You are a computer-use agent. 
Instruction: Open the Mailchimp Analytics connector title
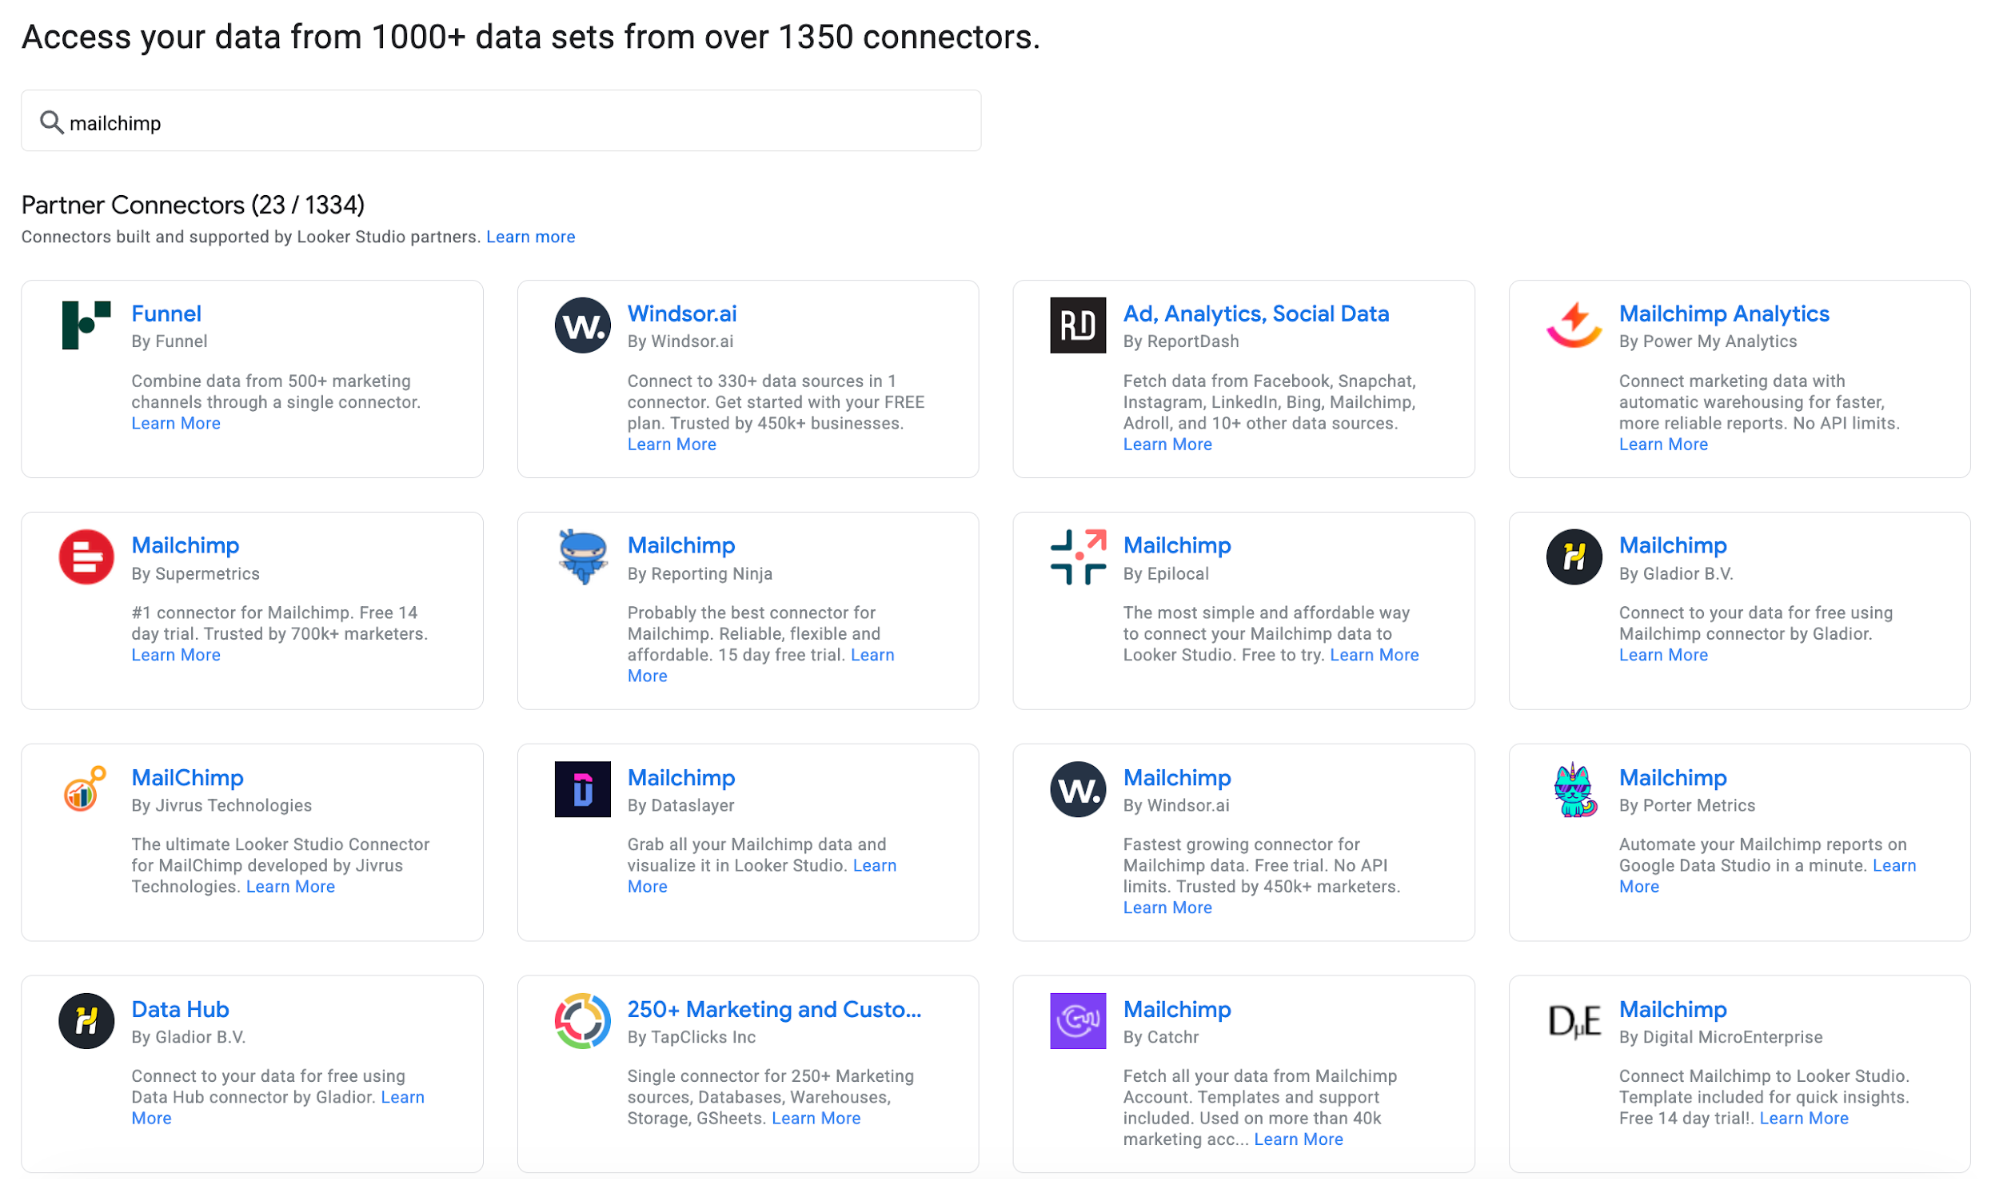[x=1724, y=314]
